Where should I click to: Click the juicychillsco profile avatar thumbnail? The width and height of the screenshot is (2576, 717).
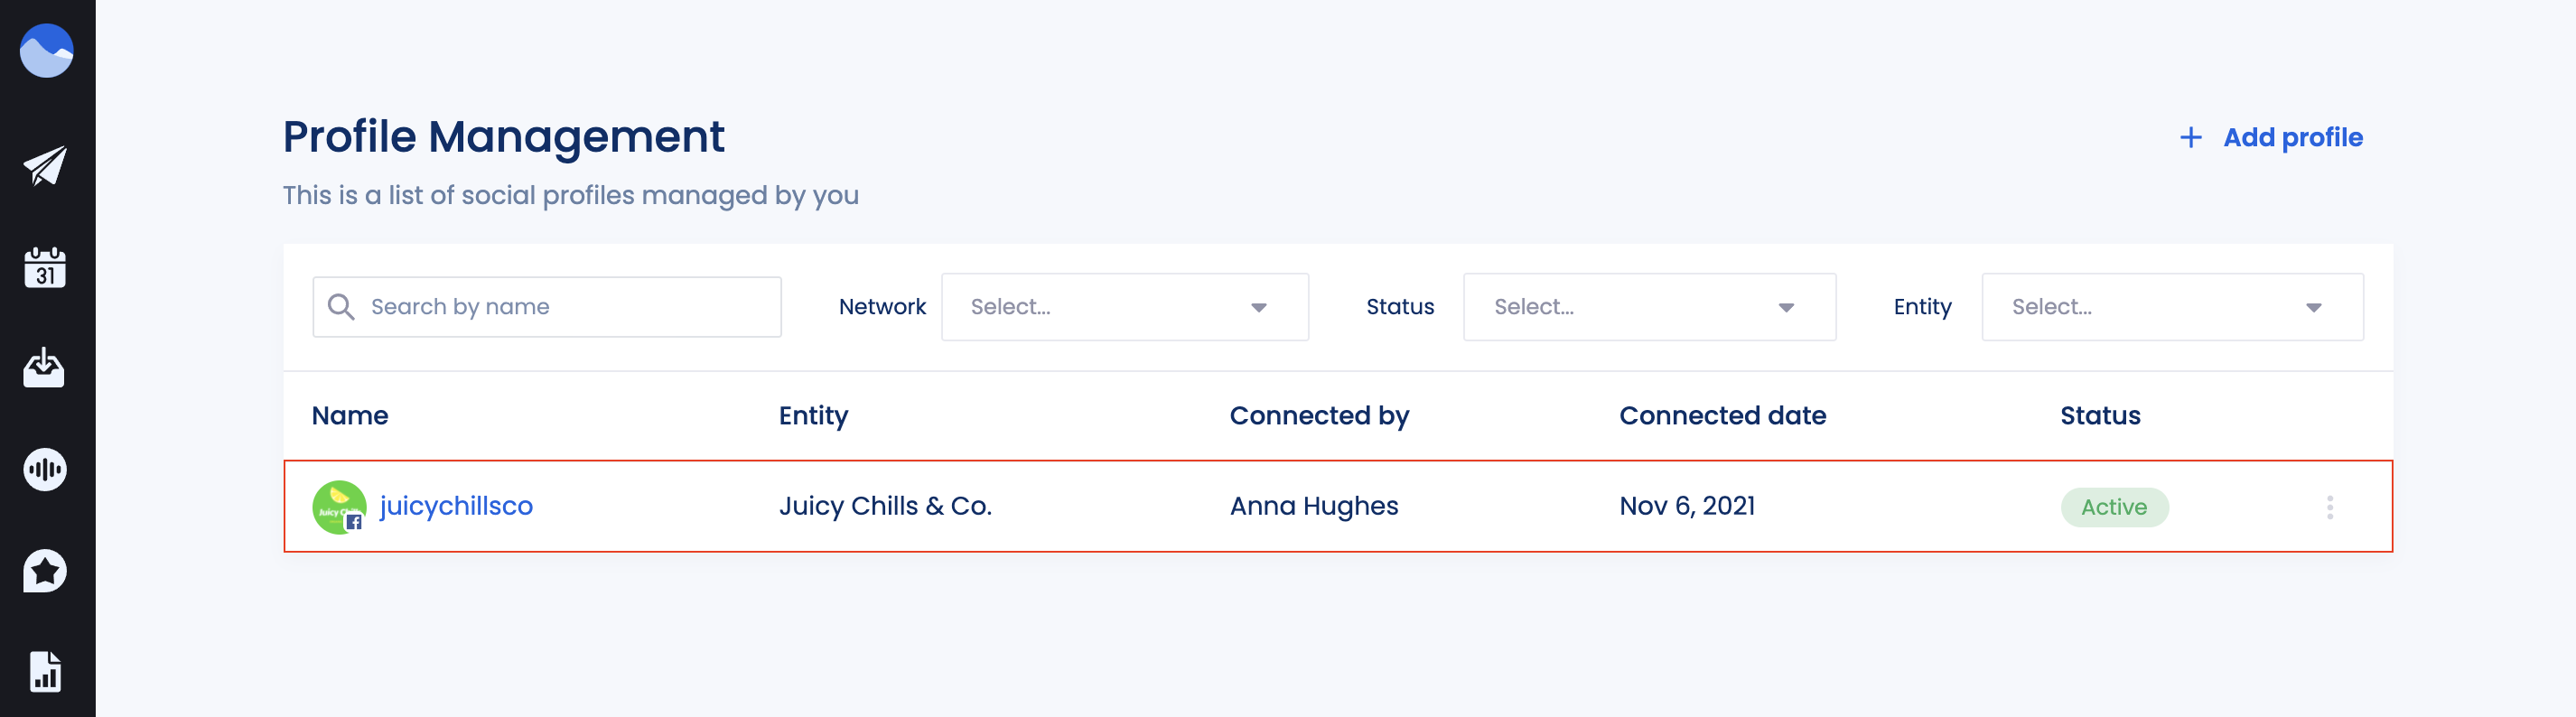339,507
